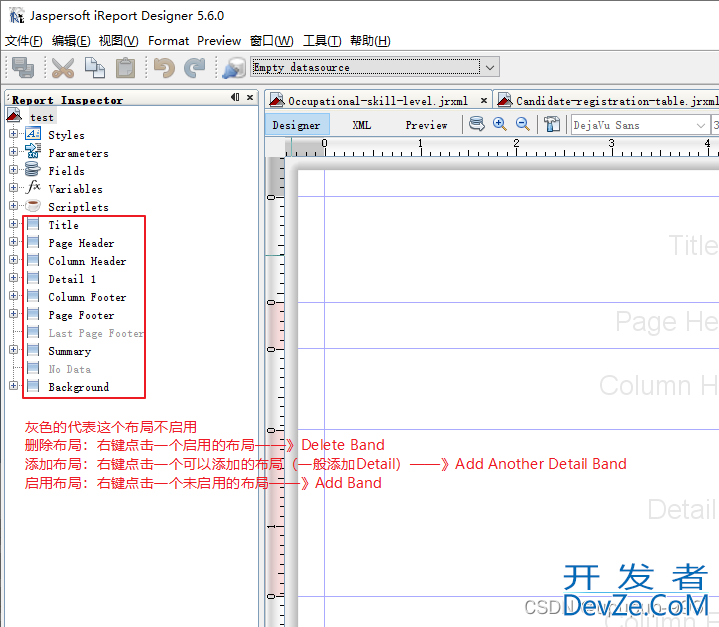The width and height of the screenshot is (719, 627).
Task: Select the Detail 1 tree item
Action: point(72,279)
